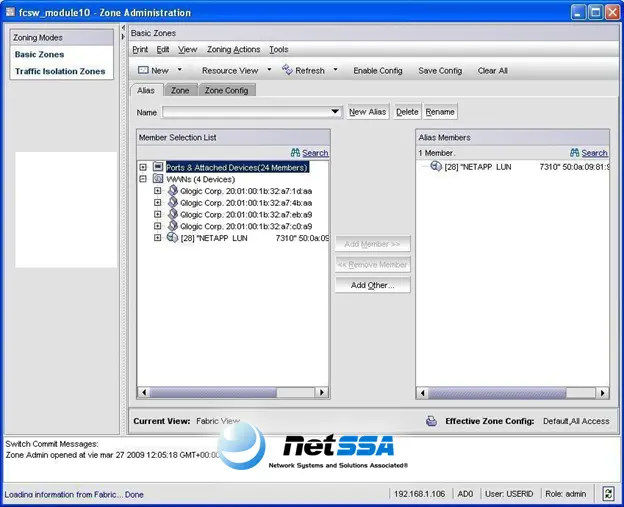Click the printer icon beside Effective Zone Config
This screenshot has width=624, height=507.
[431, 421]
